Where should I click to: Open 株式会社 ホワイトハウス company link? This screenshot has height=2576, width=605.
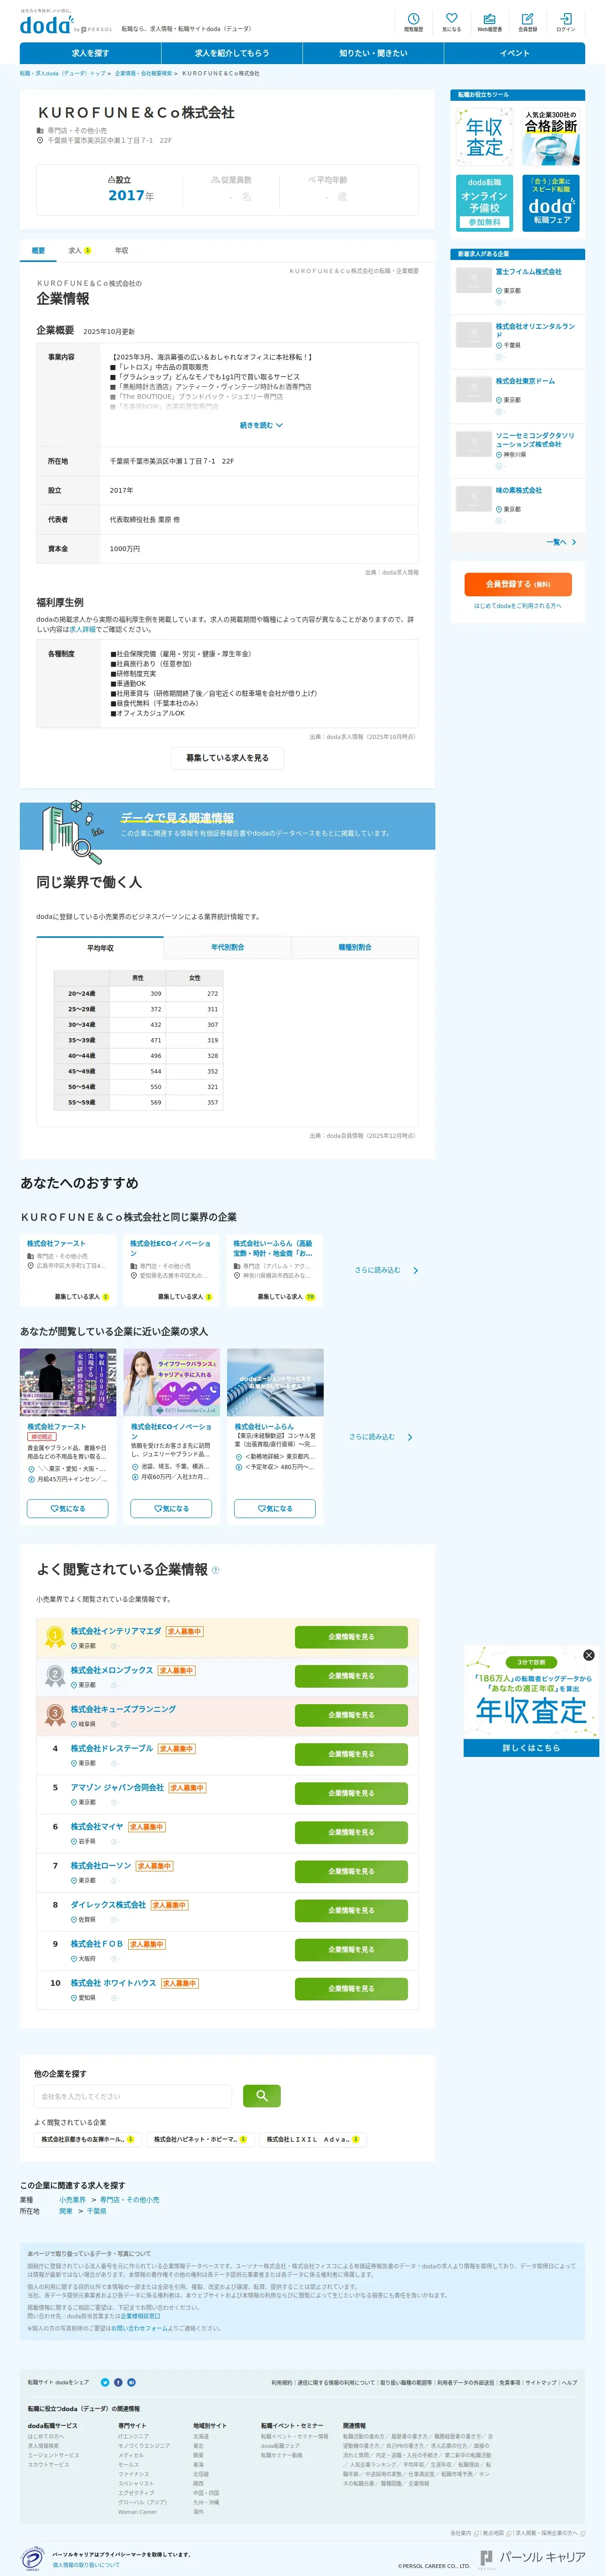click(x=113, y=1983)
